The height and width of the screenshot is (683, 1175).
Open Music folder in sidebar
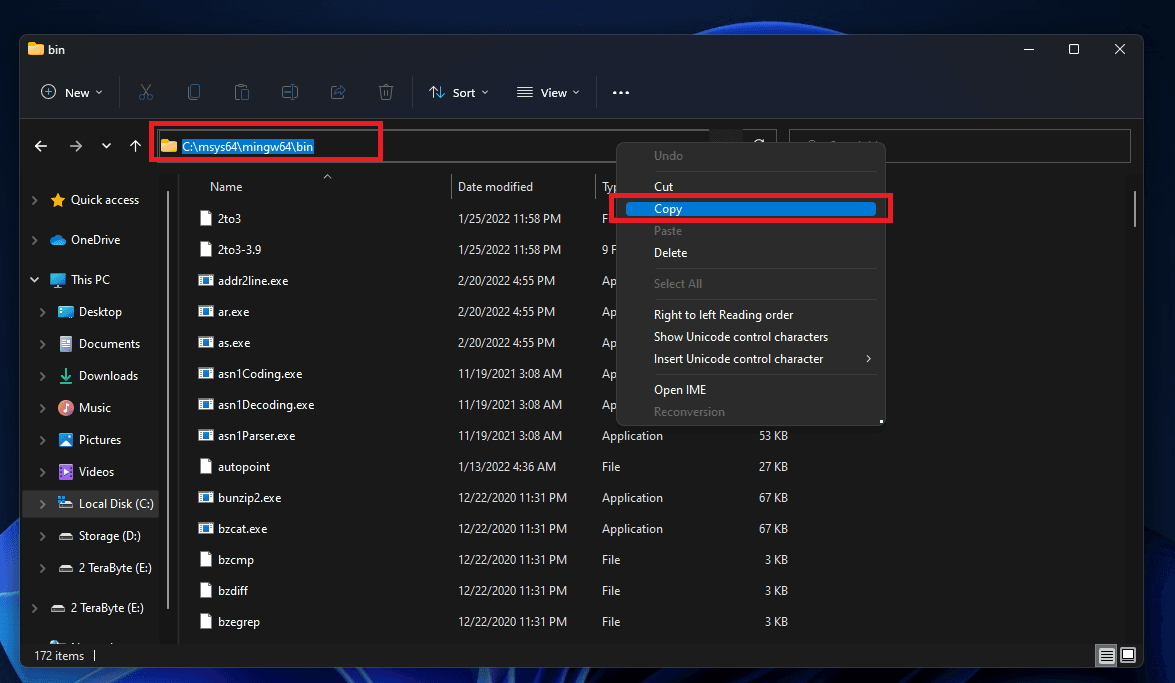point(94,408)
